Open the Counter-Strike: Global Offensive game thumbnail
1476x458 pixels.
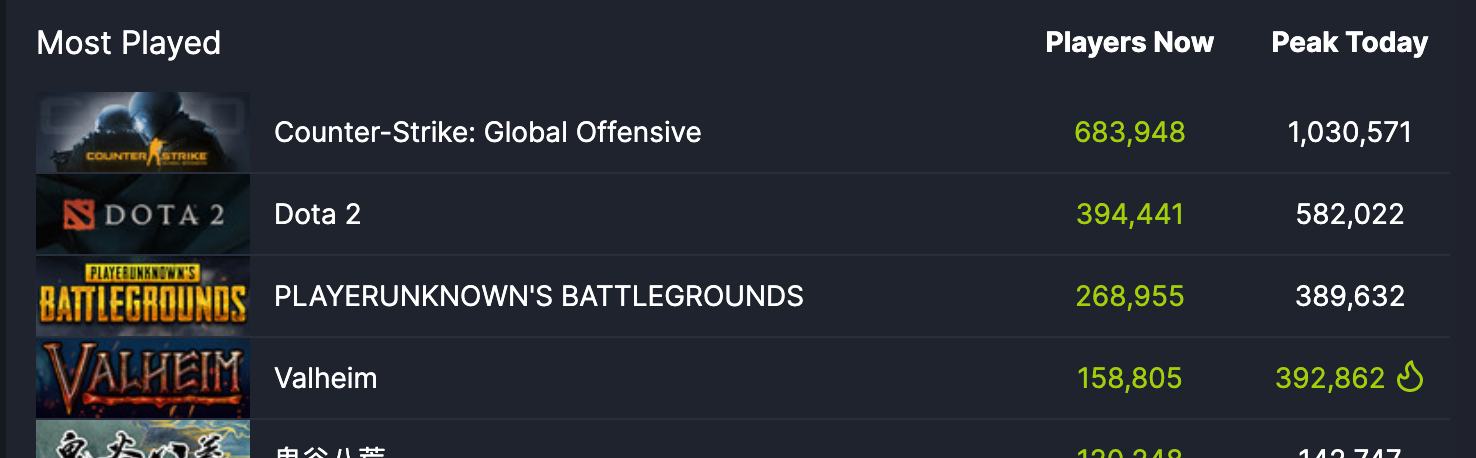coord(143,133)
